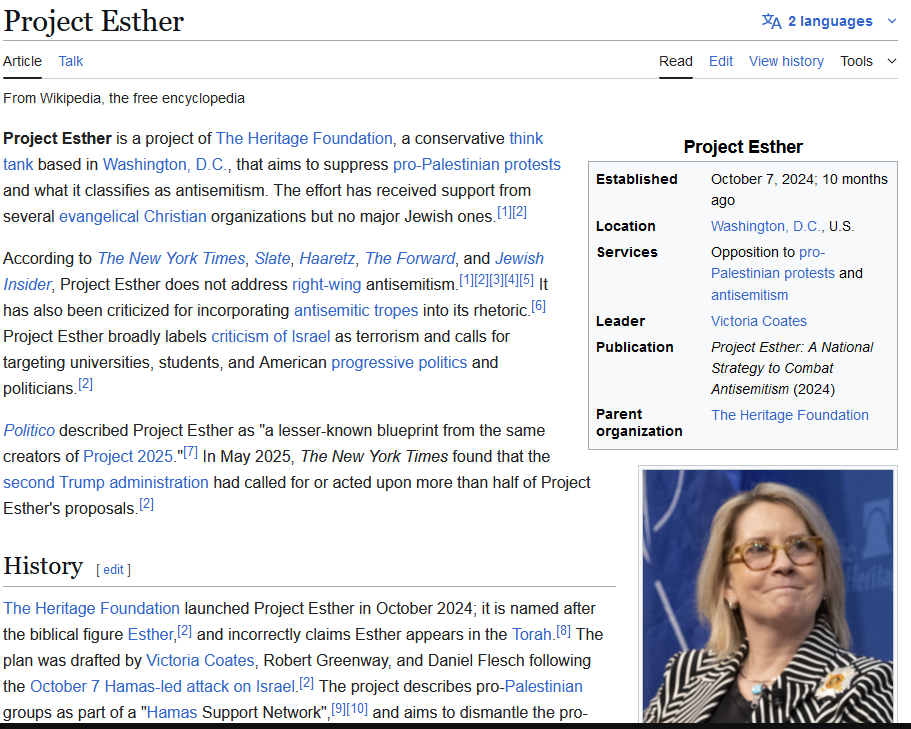
Task: Follow the progressive politics link
Action: [399, 363]
